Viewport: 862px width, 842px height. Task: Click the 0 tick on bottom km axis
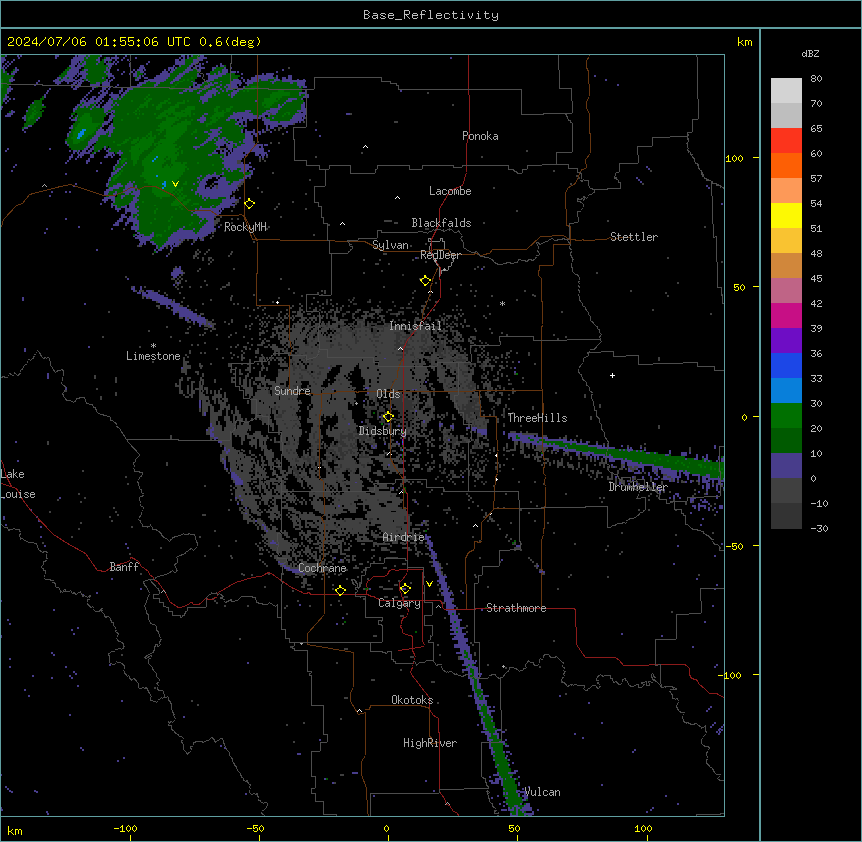(x=386, y=829)
